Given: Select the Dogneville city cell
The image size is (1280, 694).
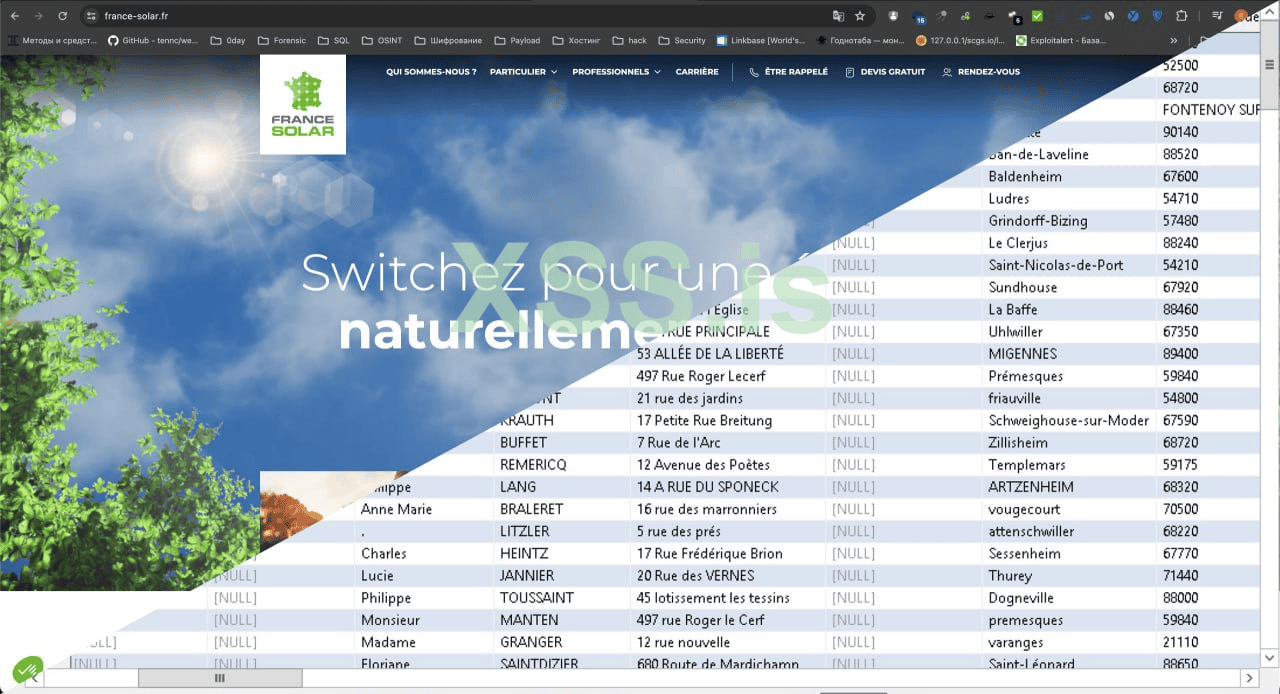Looking at the screenshot, I should click(1069, 598).
